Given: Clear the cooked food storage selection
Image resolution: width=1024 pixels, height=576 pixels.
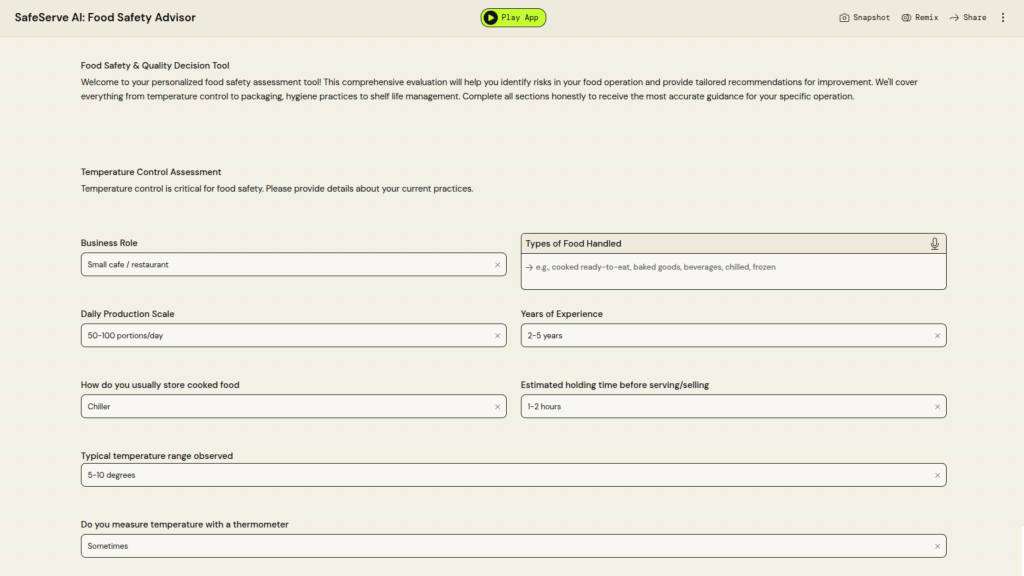Looking at the screenshot, I should [497, 407].
